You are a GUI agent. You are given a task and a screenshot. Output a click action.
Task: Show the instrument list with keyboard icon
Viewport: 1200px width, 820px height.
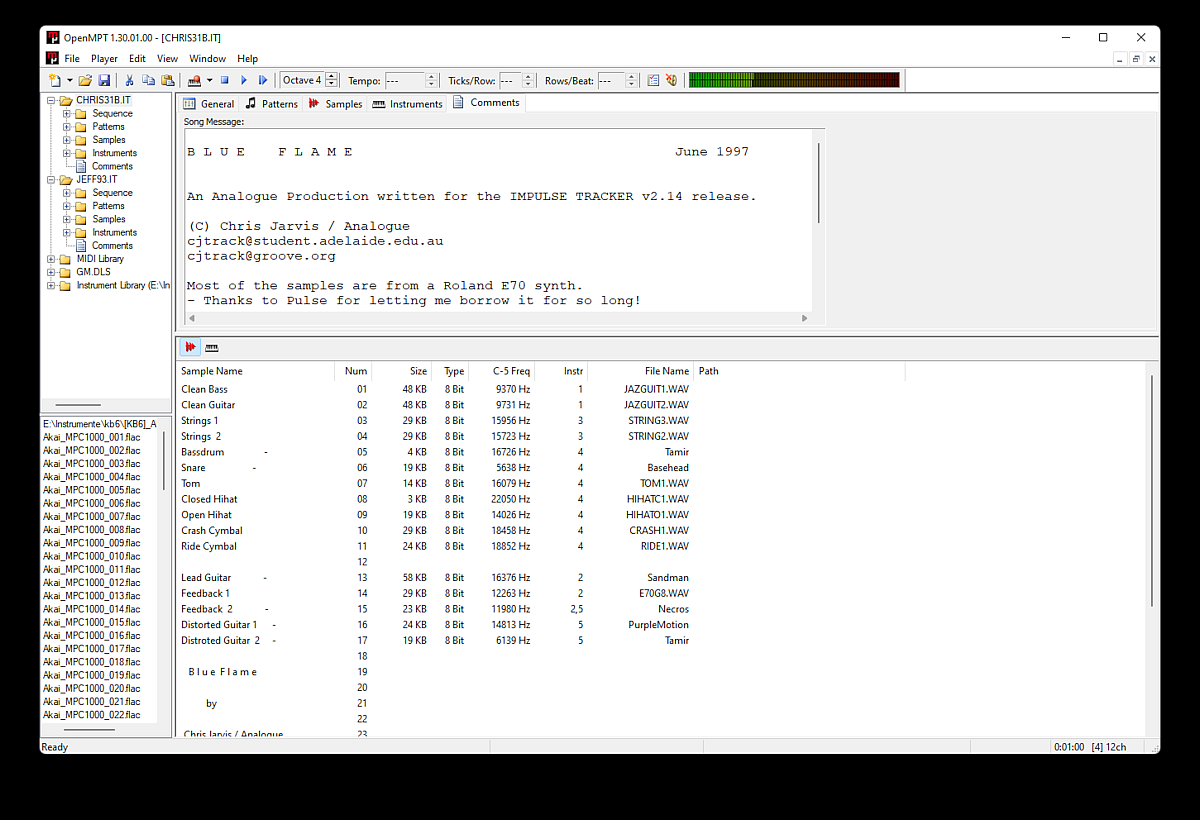[212, 347]
